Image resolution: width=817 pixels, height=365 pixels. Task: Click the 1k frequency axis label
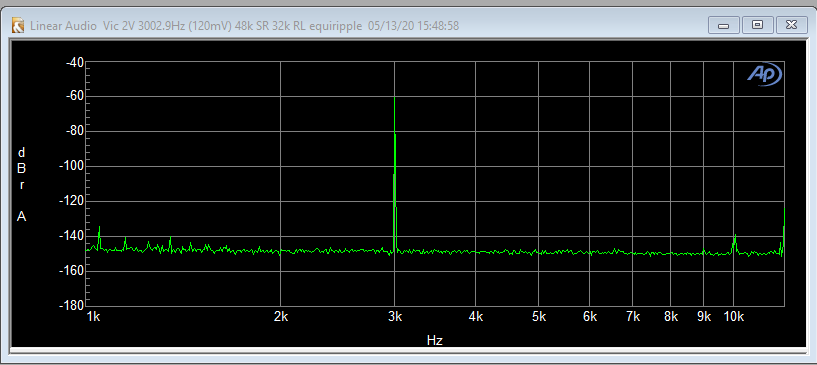click(x=94, y=317)
